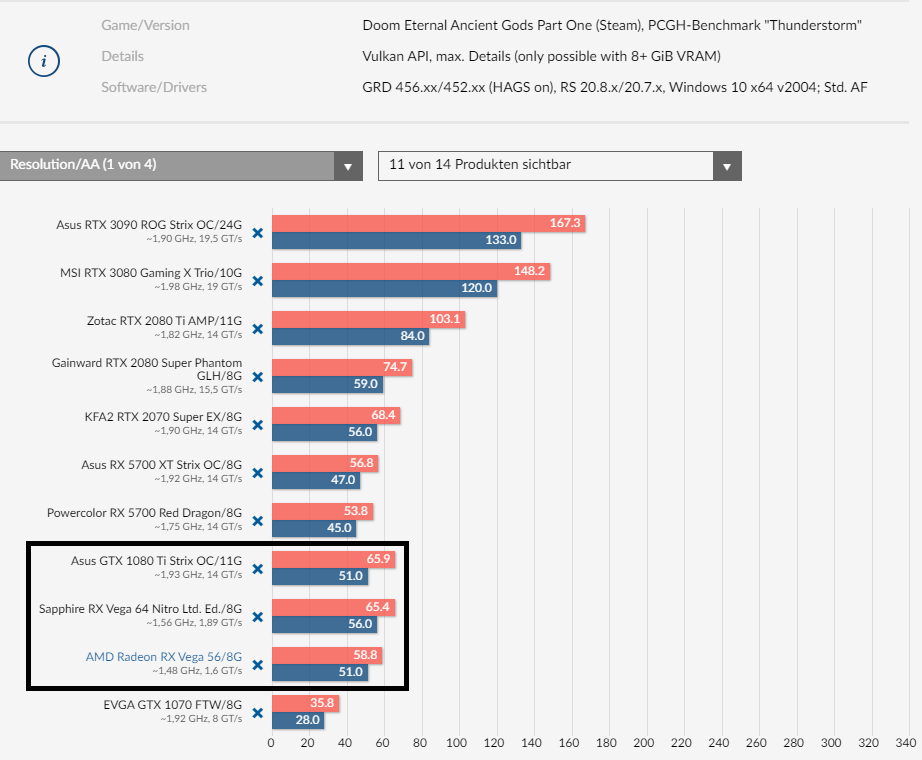Click the 84.0 blue bar for RTX 2080 Ti
Viewport: 922px width, 760px height.
coord(350,336)
